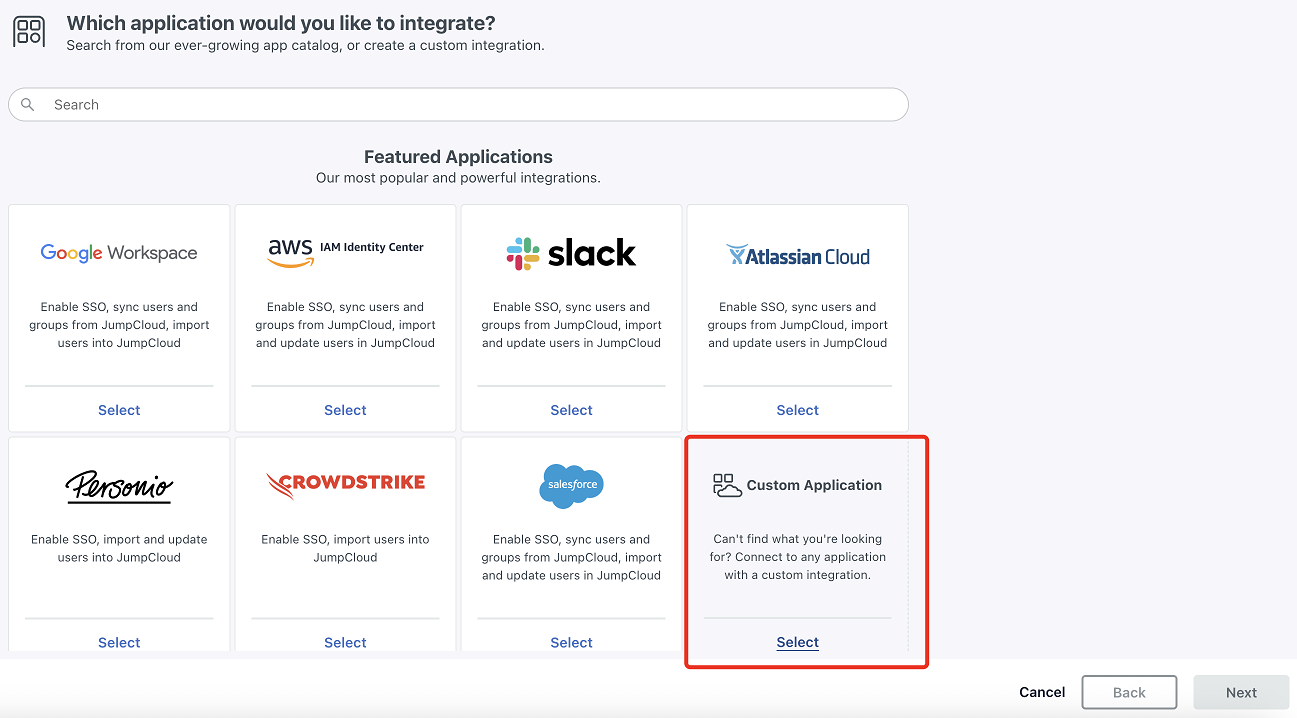The height and width of the screenshot is (718, 1297).
Task: Click the Back button
Action: tap(1129, 692)
